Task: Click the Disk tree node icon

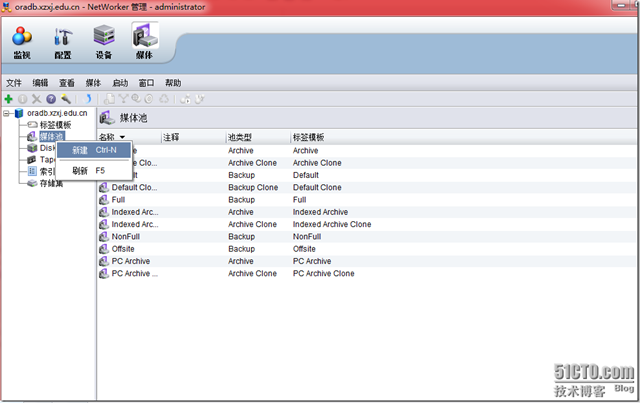Action: 32,148
